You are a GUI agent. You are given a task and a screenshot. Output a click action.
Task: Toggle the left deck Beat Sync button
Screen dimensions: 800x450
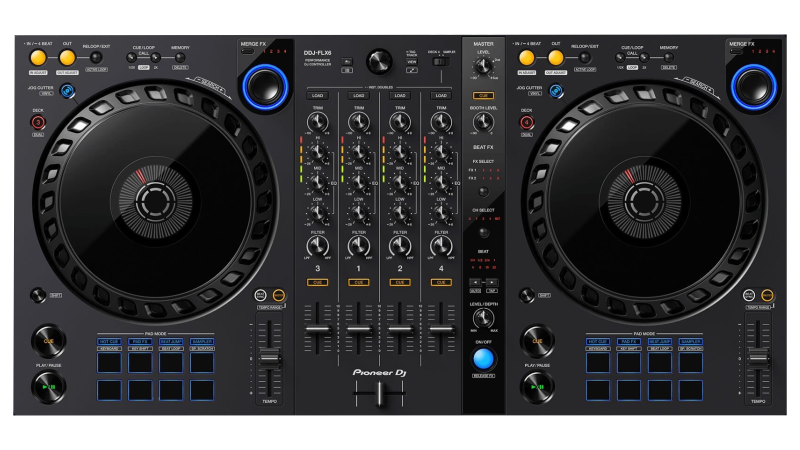point(260,294)
